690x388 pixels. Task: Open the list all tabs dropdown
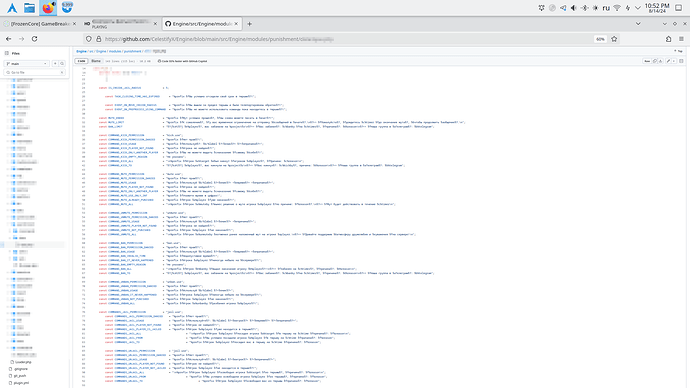[x=638, y=24]
